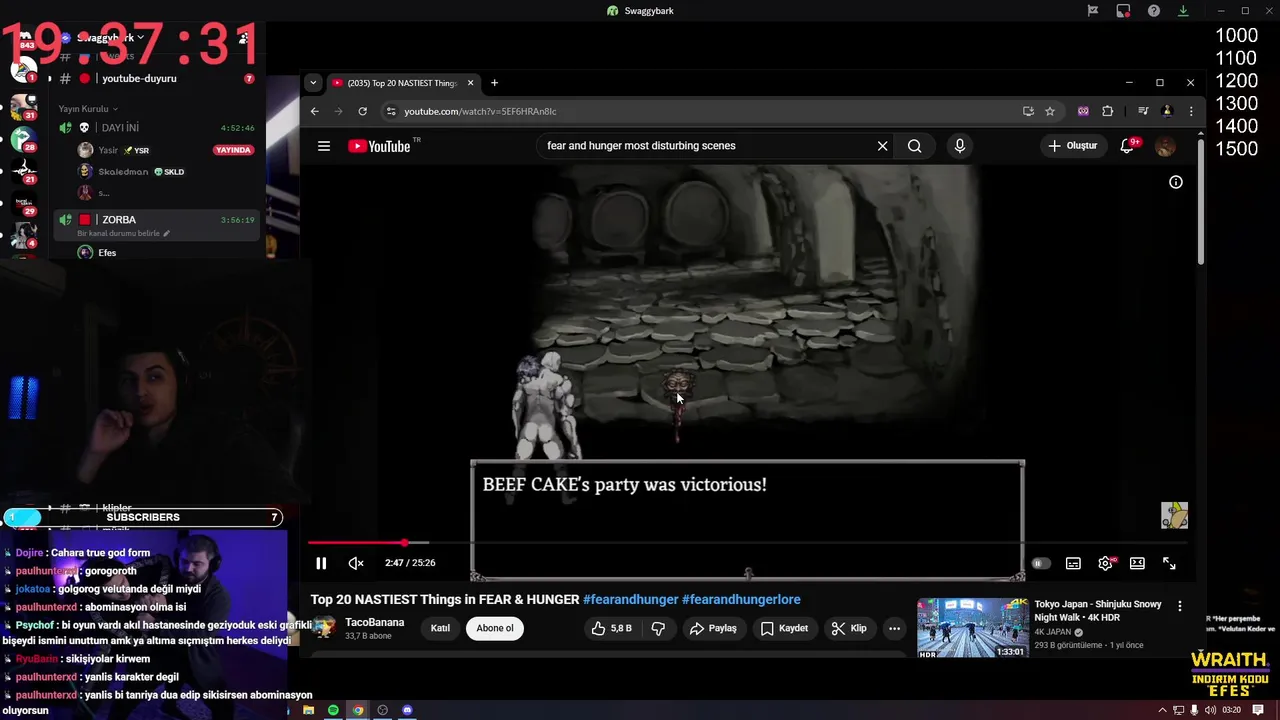
Task: View site information icon in address bar
Action: click(391, 111)
